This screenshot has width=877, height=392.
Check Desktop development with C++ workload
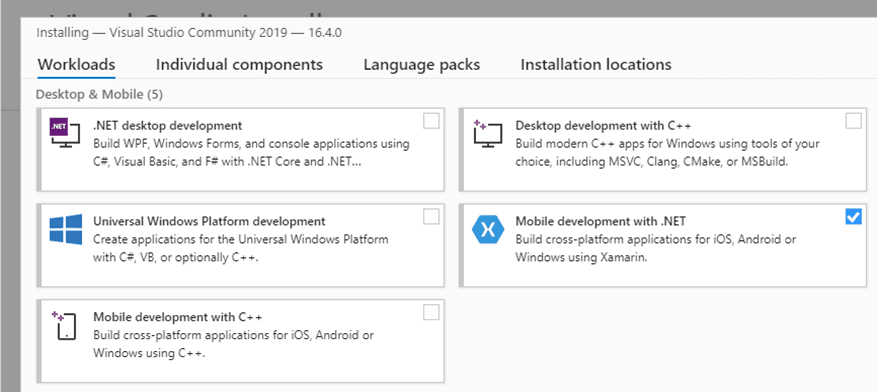pyautogui.click(x=854, y=121)
